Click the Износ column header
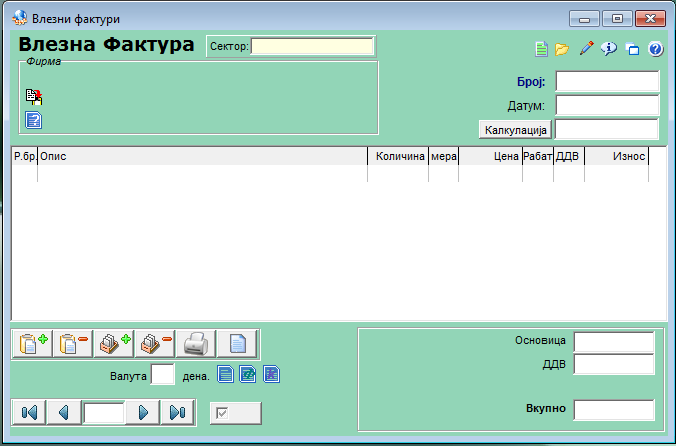Image resolution: width=676 pixels, height=446 pixels. pyautogui.click(x=617, y=156)
